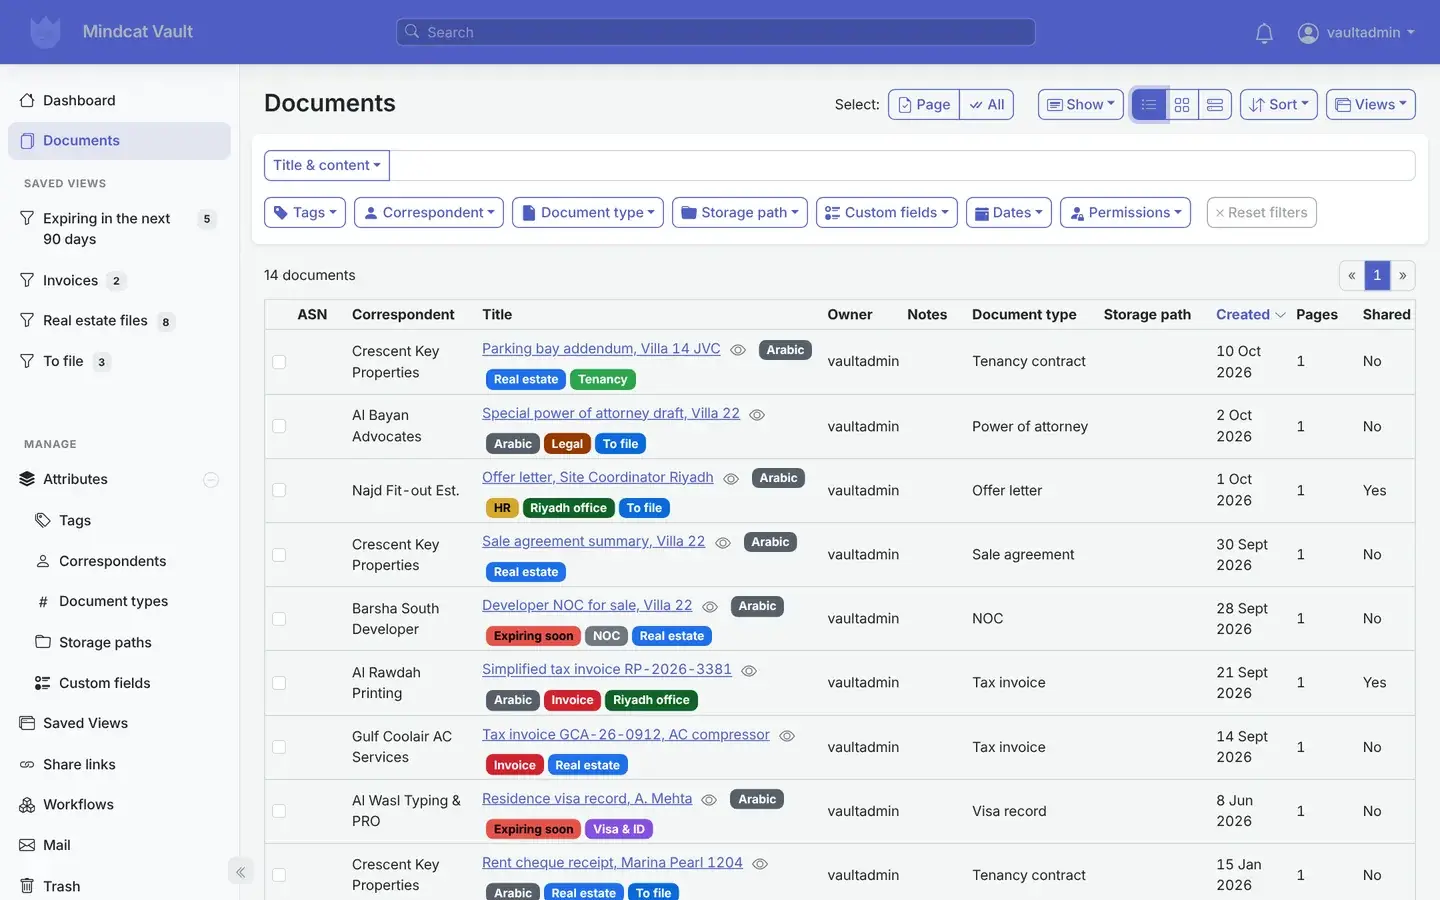Open Mail via its envelope icon
Viewport: 1440px width, 900px height.
click(x=27, y=845)
